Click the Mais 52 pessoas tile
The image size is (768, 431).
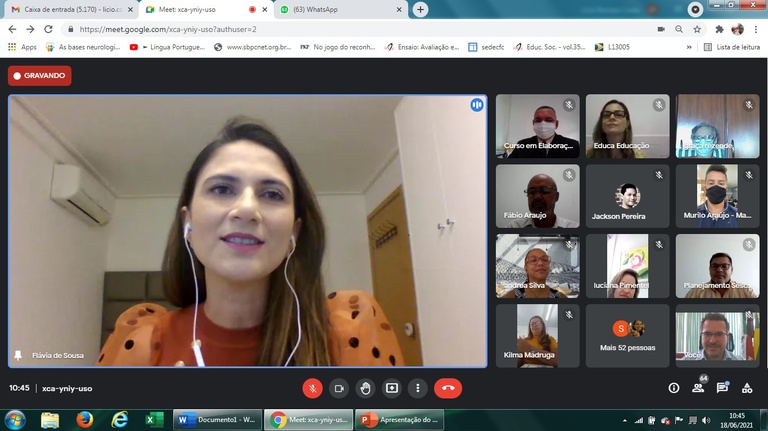[628, 336]
